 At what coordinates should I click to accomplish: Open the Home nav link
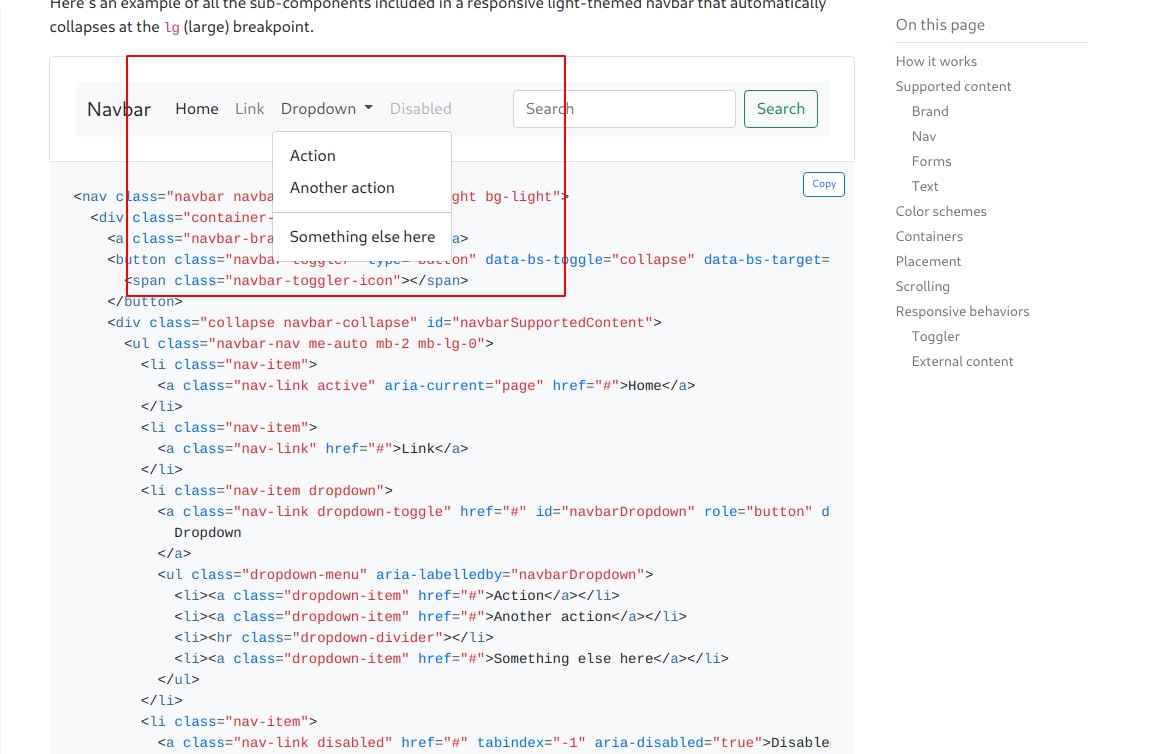[197, 109]
